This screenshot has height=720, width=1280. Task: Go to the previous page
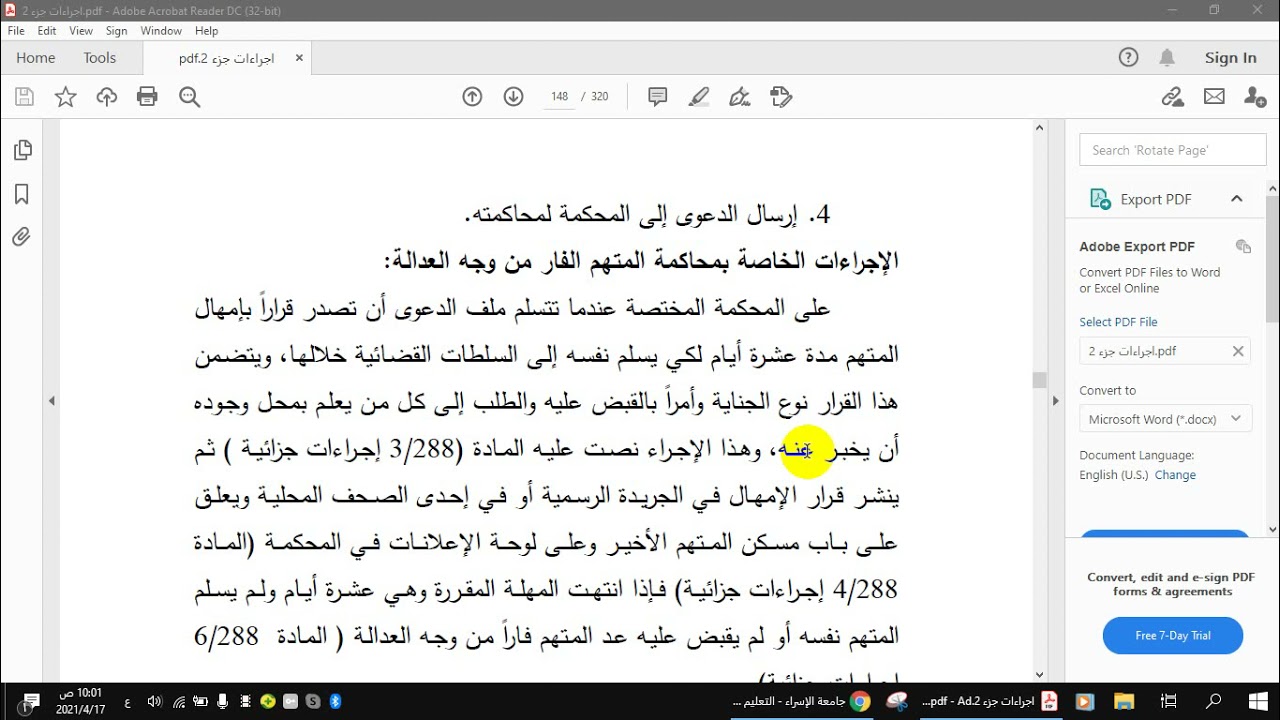(x=472, y=96)
